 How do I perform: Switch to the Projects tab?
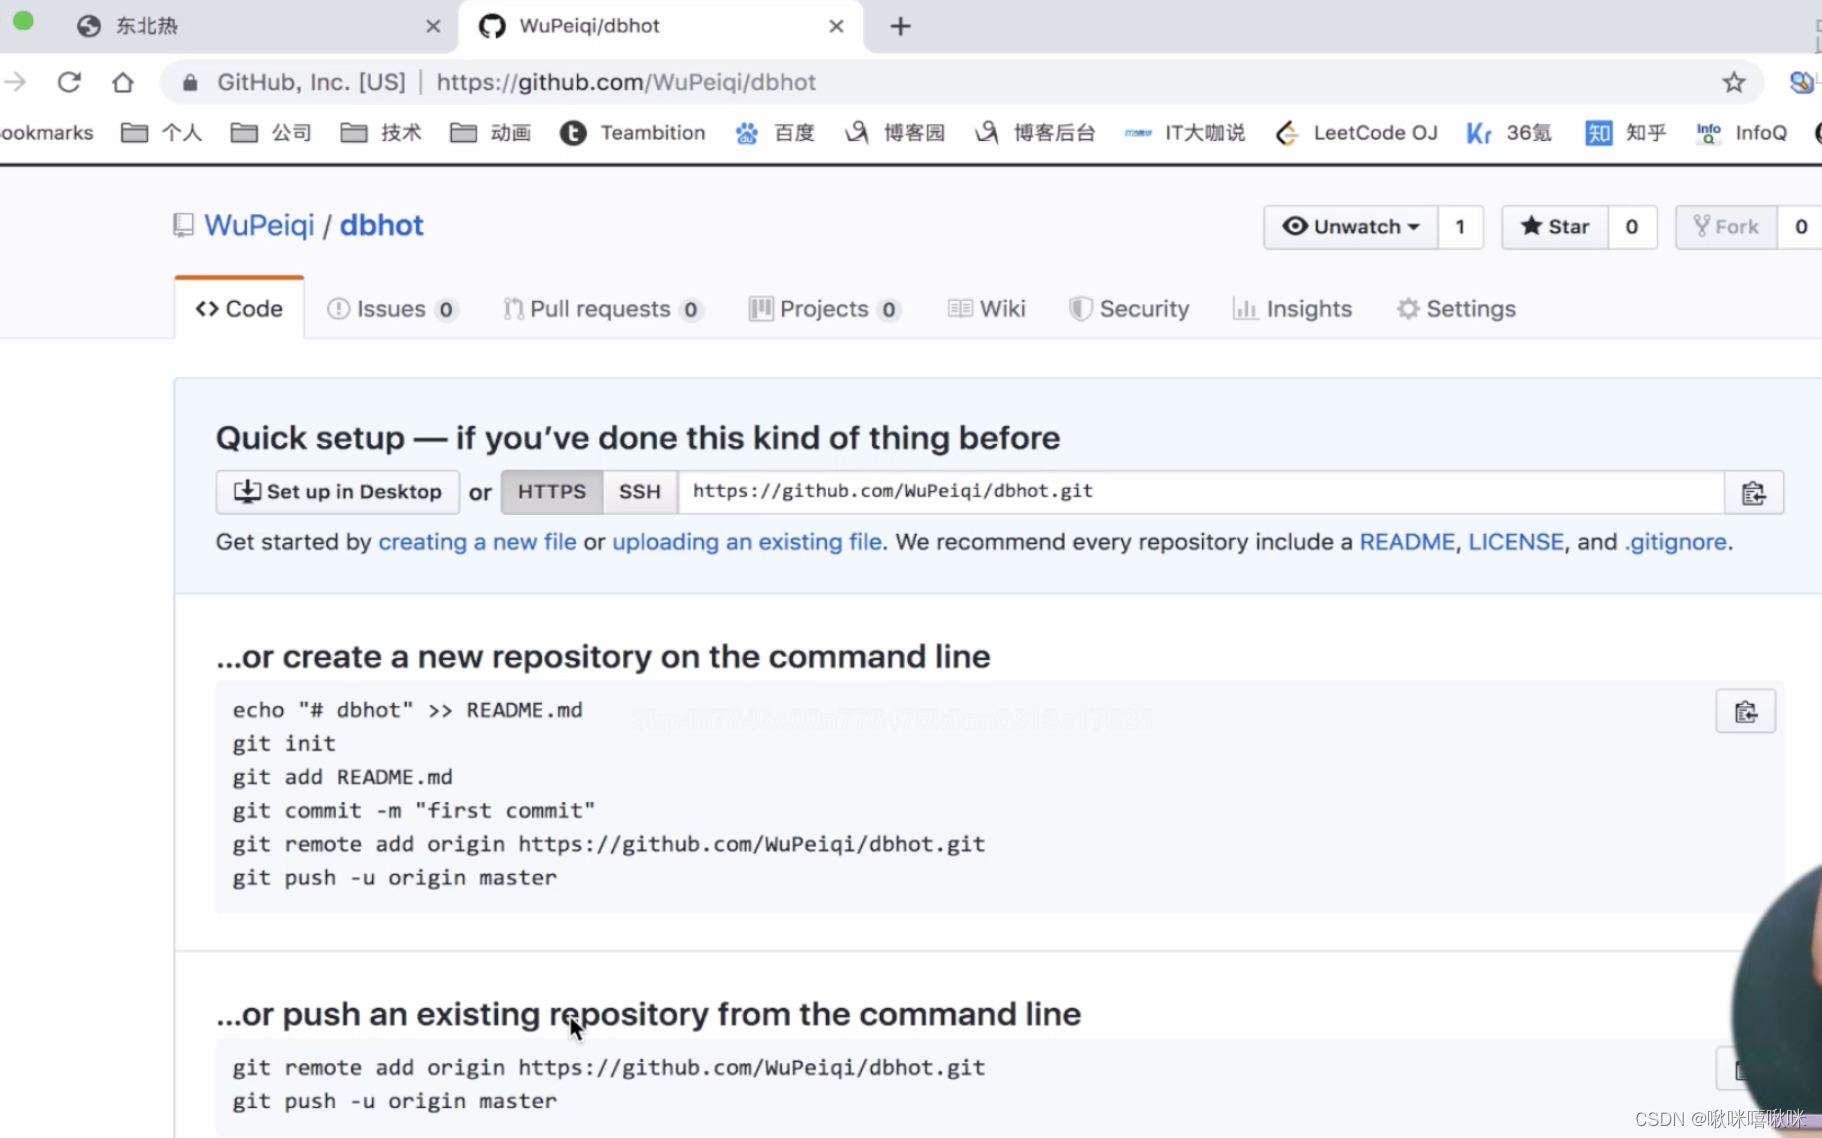[x=825, y=309]
